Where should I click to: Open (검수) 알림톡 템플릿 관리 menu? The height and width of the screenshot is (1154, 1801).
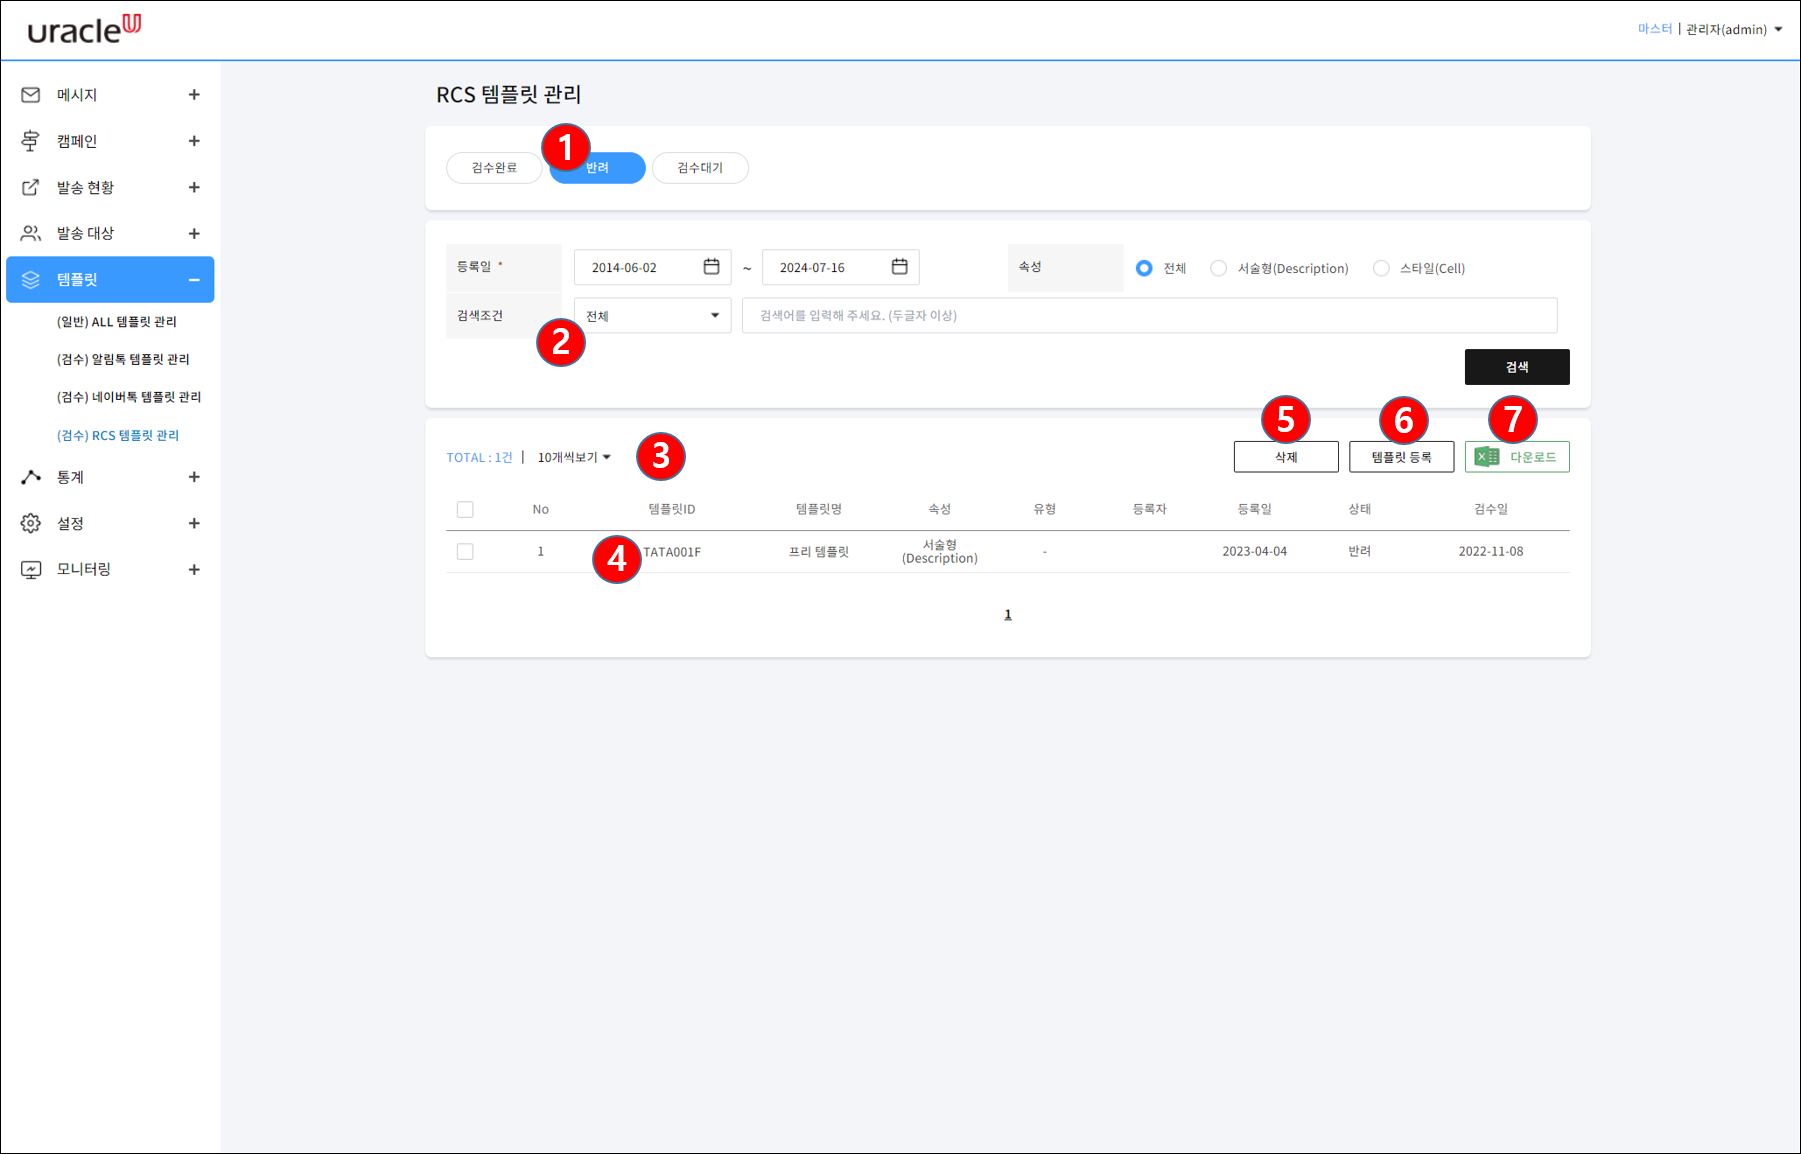coord(123,359)
